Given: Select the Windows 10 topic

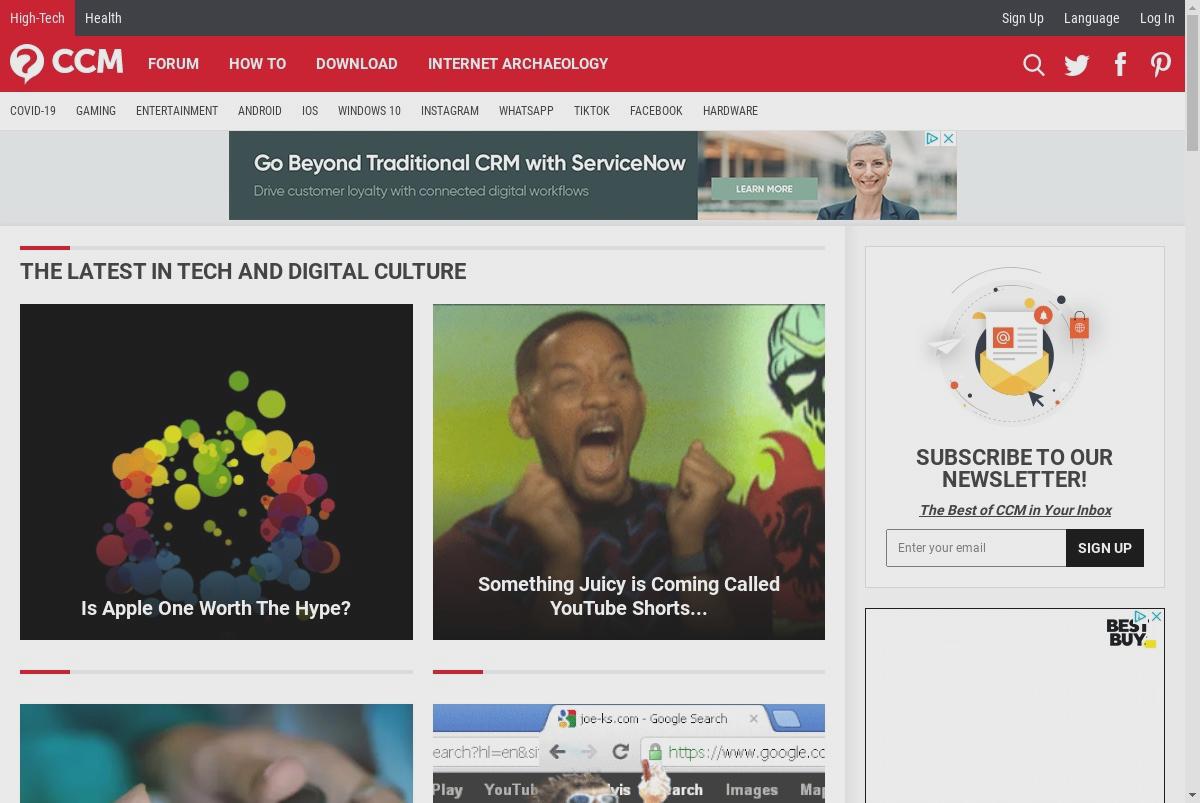Looking at the screenshot, I should [369, 111].
